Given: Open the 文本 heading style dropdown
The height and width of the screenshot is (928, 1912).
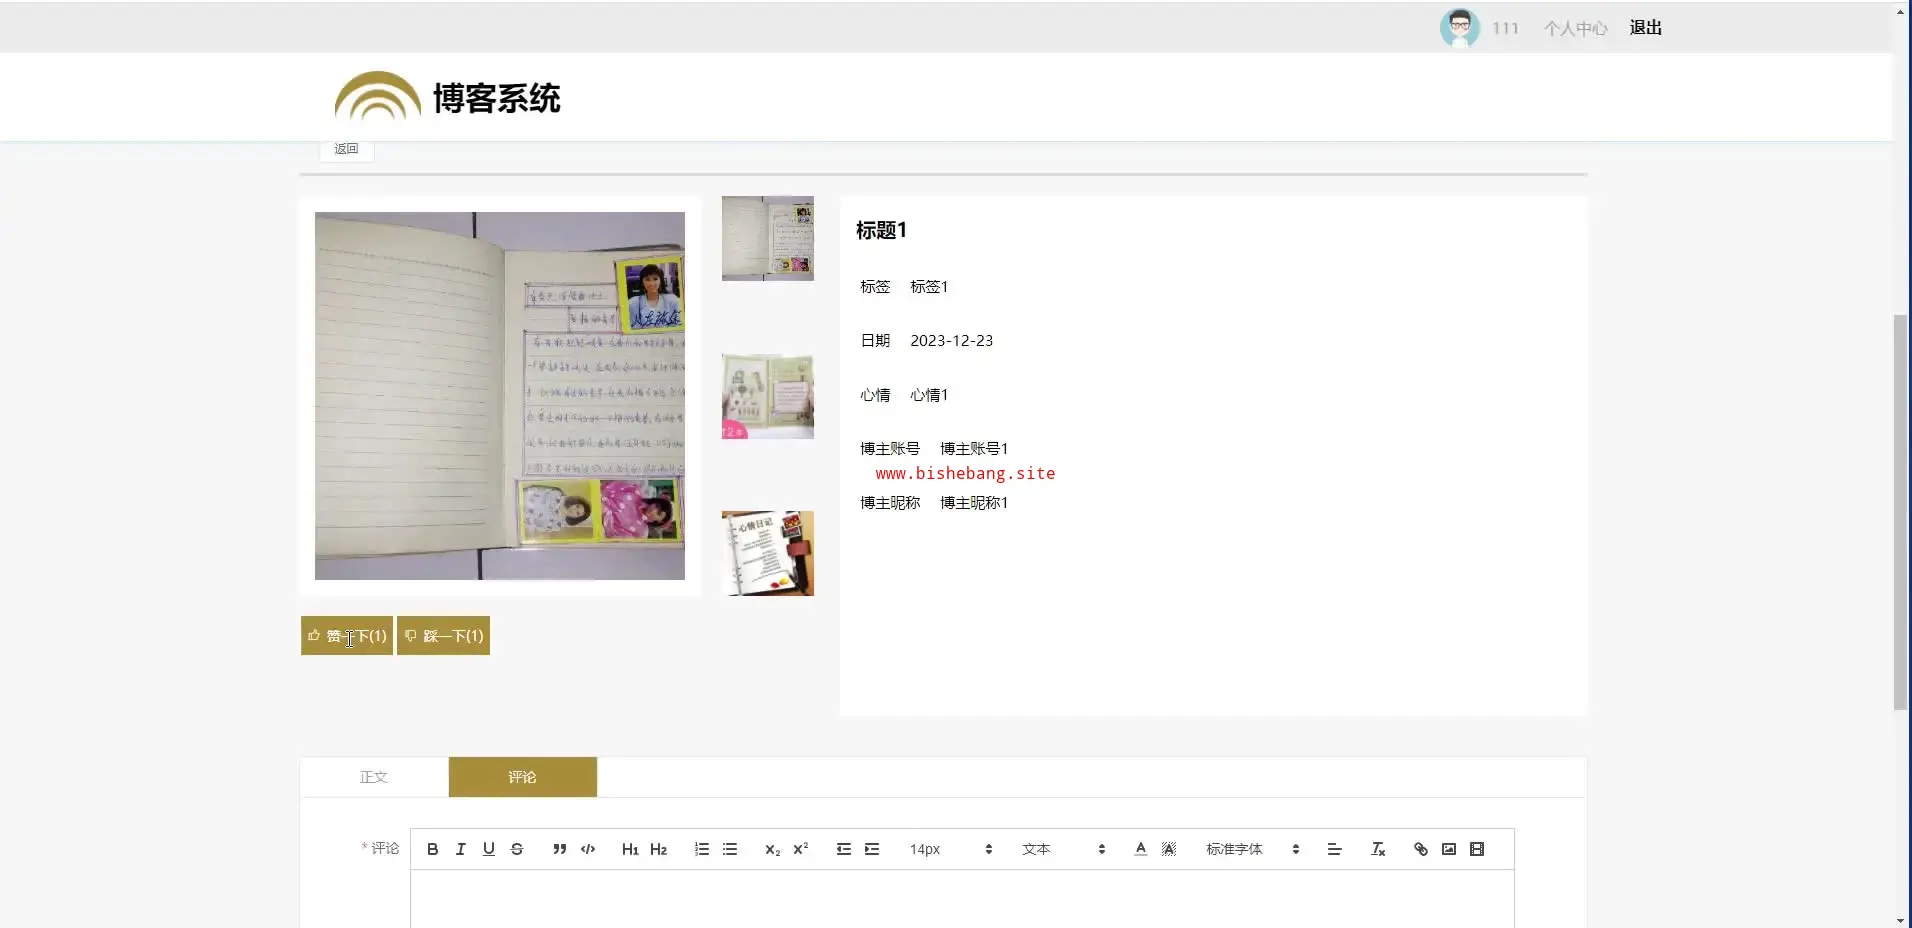Looking at the screenshot, I should 1062,849.
